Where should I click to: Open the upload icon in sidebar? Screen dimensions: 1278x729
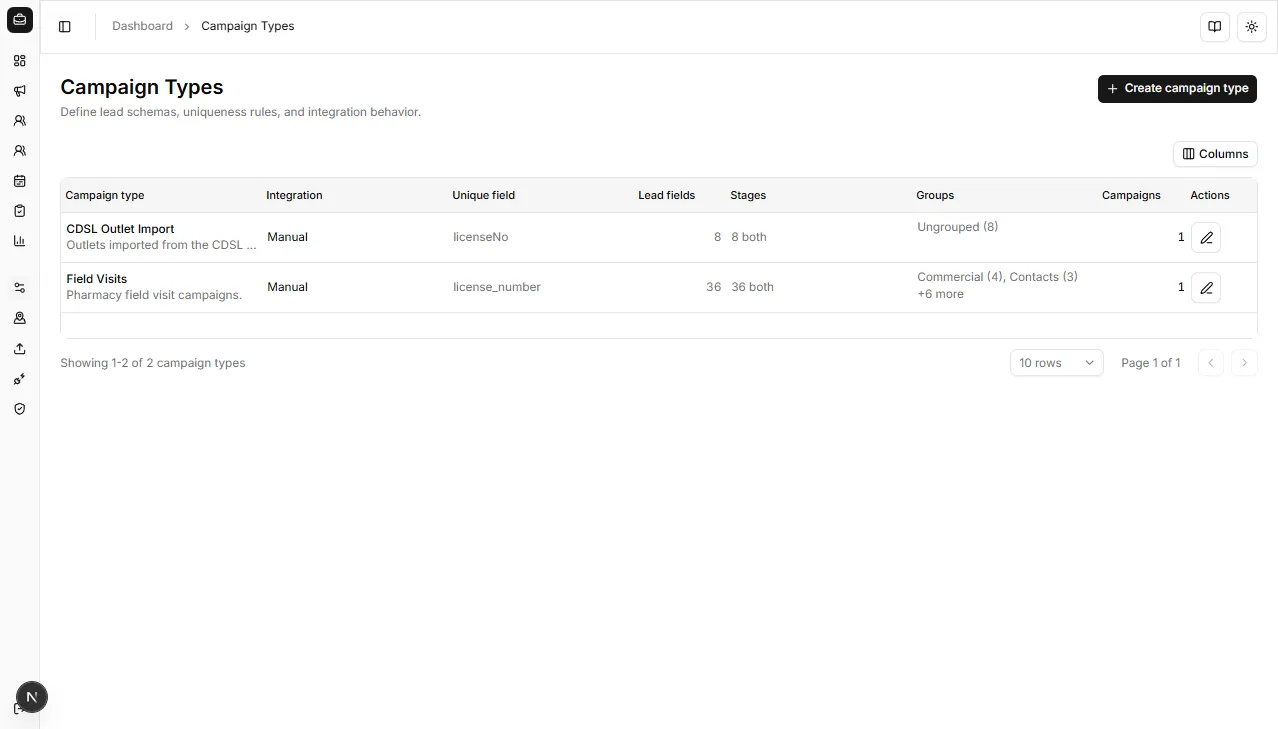pos(19,349)
